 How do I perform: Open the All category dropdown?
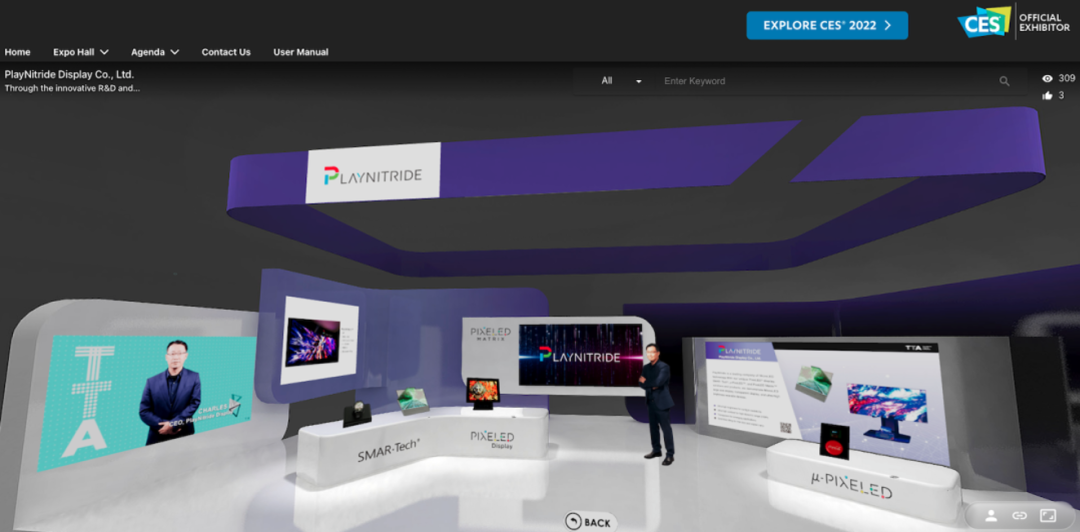620,81
